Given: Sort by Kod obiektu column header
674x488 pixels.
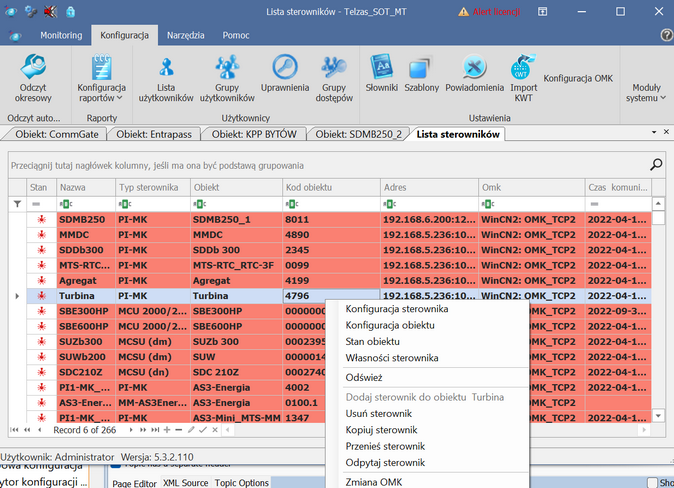Looking at the screenshot, I should tap(331, 187).
